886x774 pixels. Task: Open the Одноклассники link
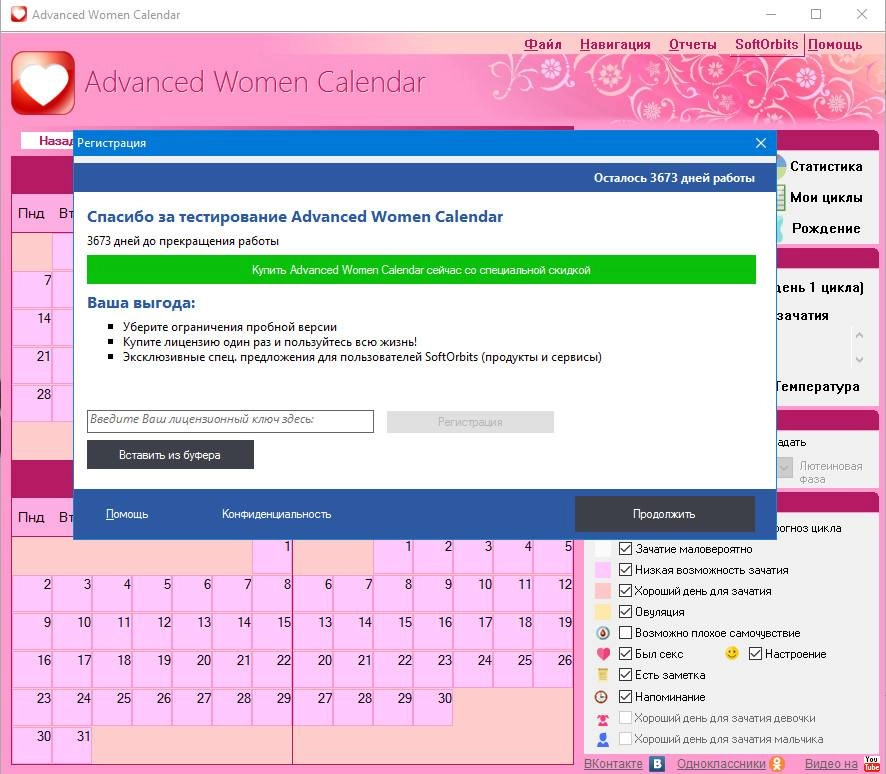pyautogui.click(x=721, y=764)
